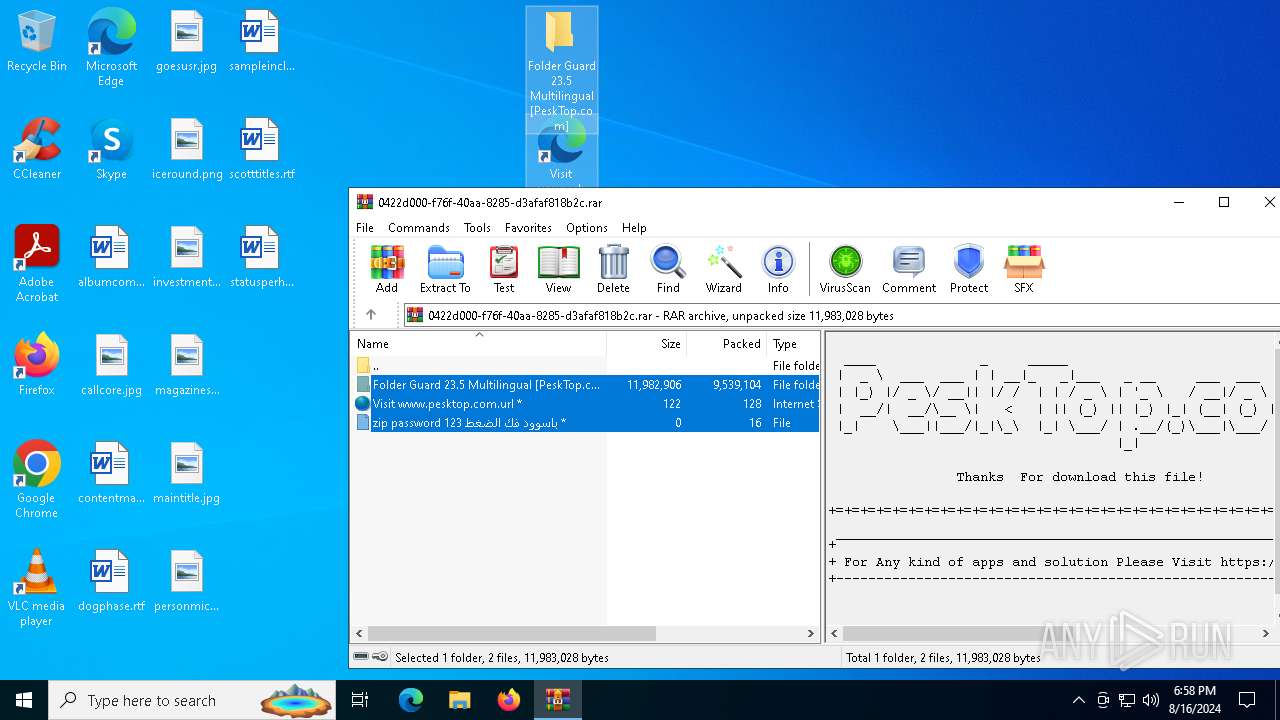
Task: Open Task View from taskbar
Action: click(x=360, y=700)
